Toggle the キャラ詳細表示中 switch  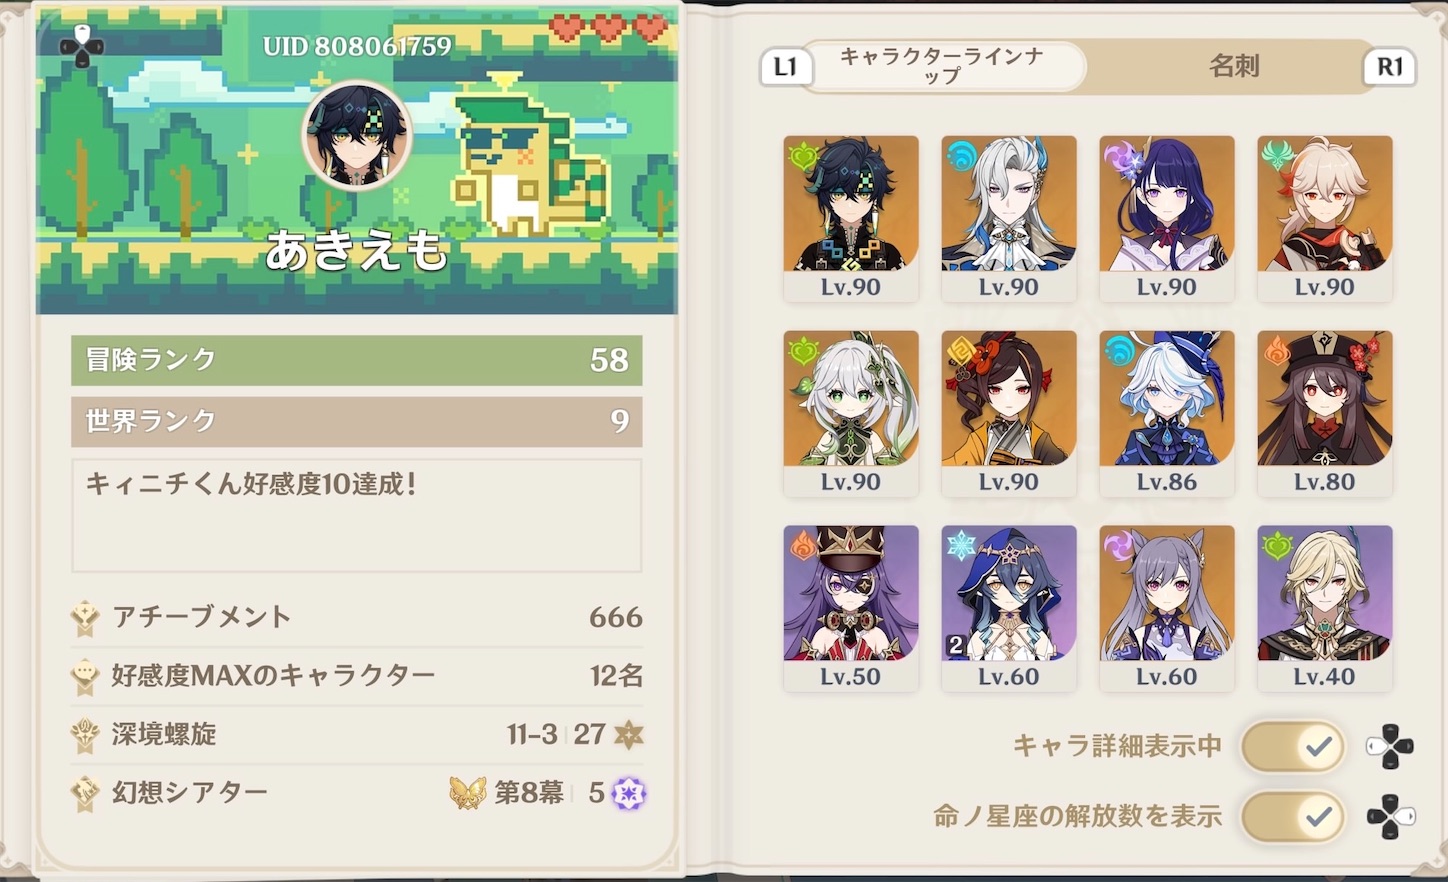coord(1293,747)
